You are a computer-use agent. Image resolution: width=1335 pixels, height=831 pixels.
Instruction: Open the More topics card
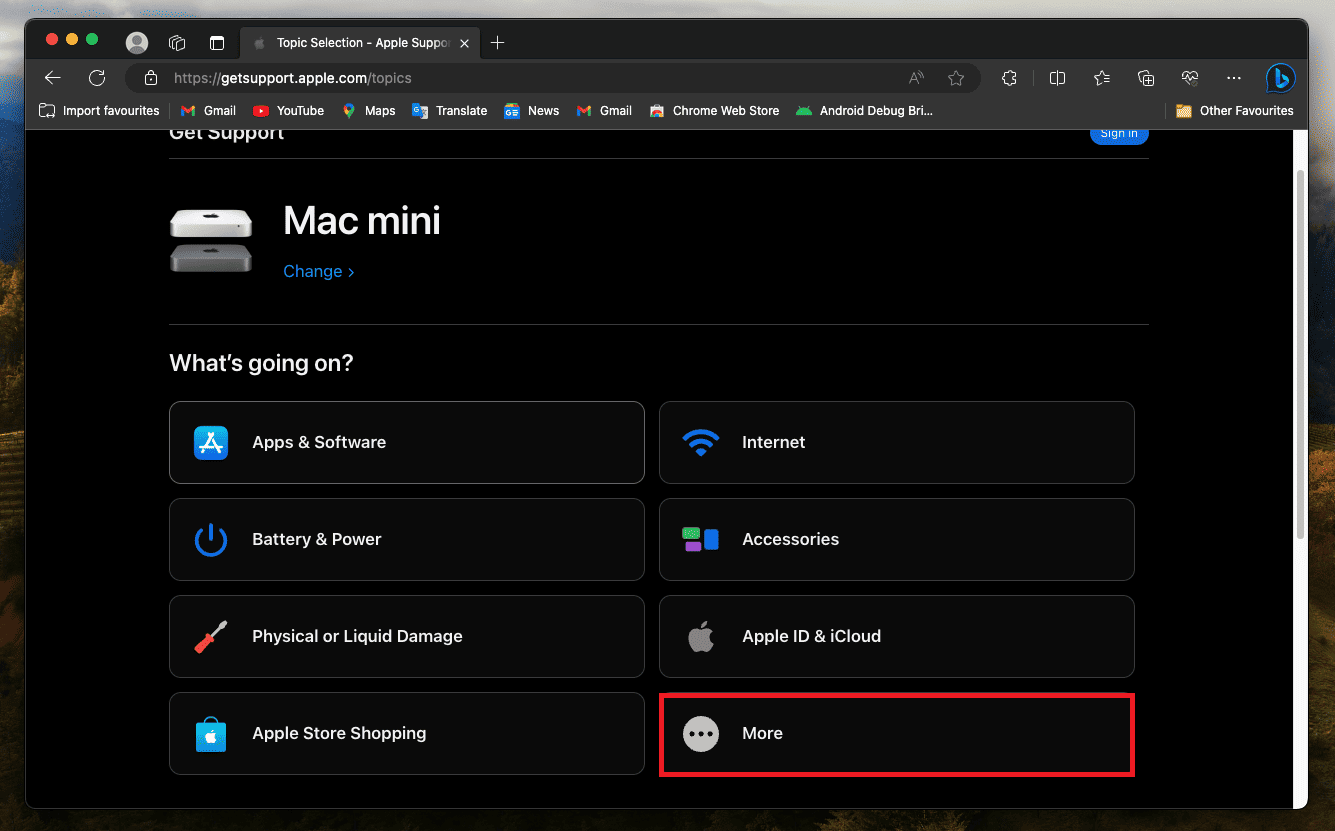click(897, 733)
